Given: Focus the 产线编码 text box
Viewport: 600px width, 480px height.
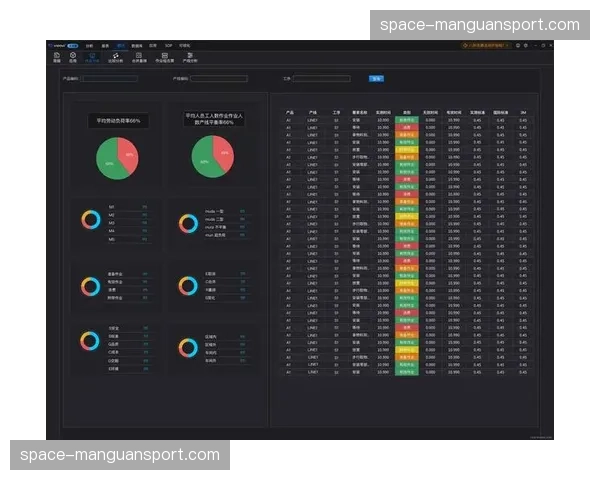Looking at the screenshot, I should click(x=218, y=78).
